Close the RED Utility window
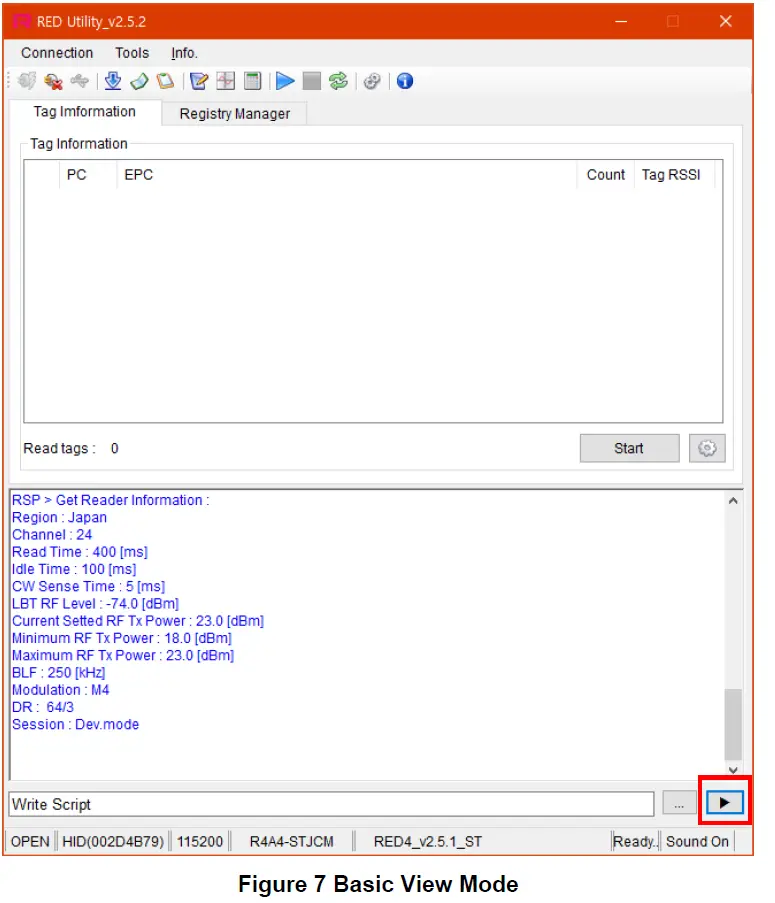Image resolution: width=775 pixels, height=903 pixels. coord(725,21)
